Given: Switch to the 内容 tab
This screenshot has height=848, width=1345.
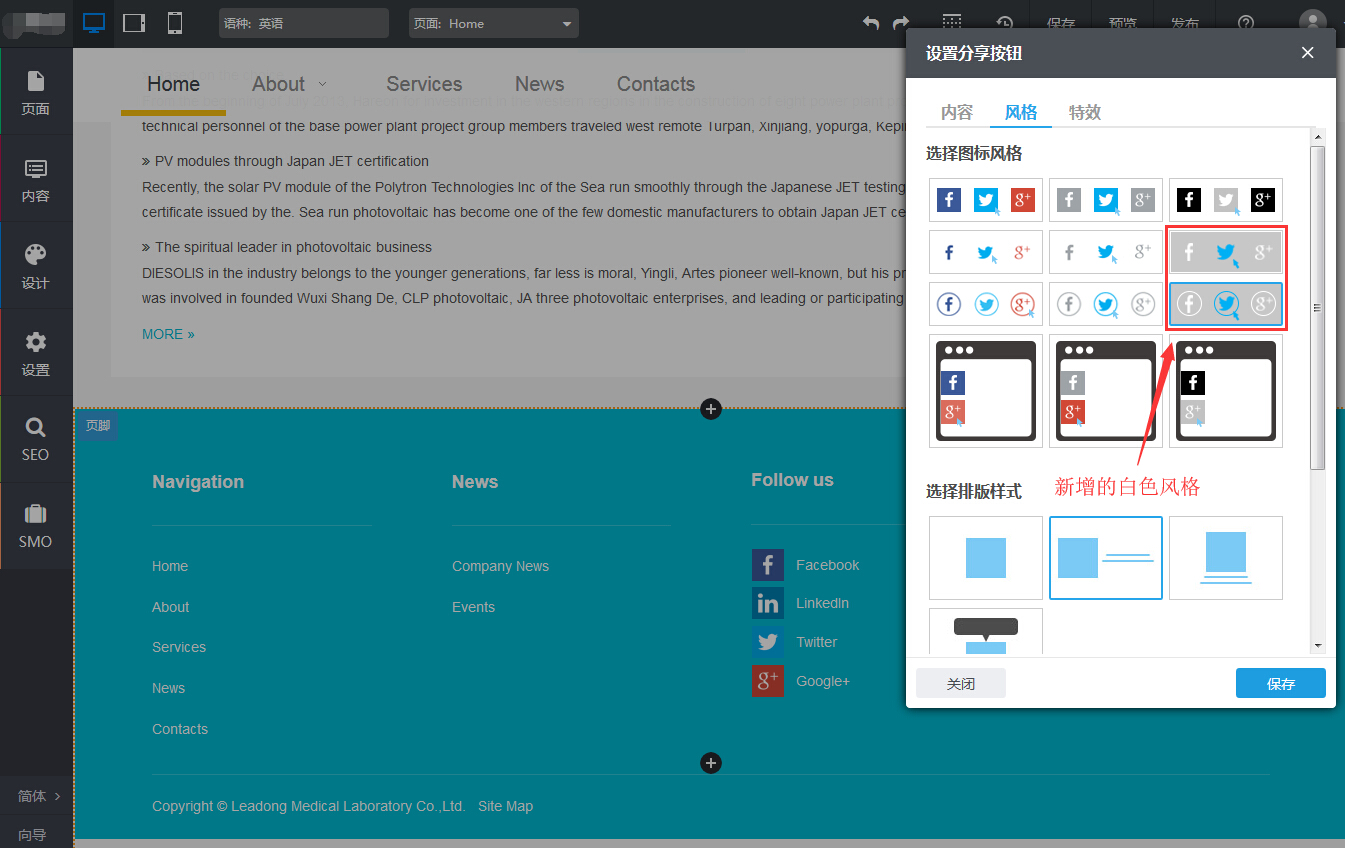Looking at the screenshot, I should coord(956,112).
